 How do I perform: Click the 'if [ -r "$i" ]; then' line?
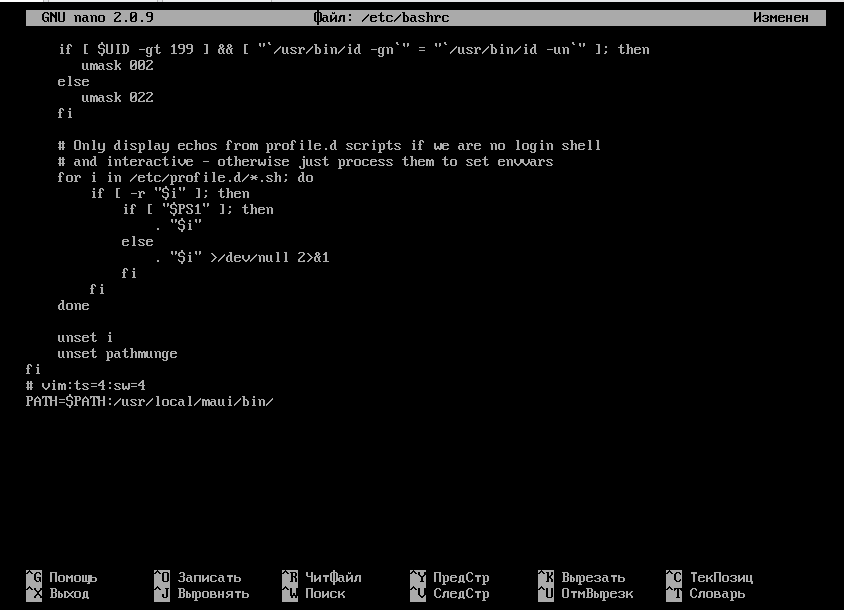coord(170,193)
